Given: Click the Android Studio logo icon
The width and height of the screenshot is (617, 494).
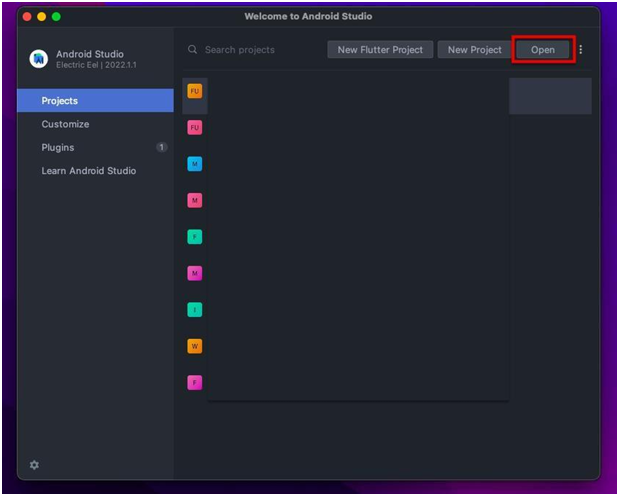Looking at the screenshot, I should tap(38, 59).
